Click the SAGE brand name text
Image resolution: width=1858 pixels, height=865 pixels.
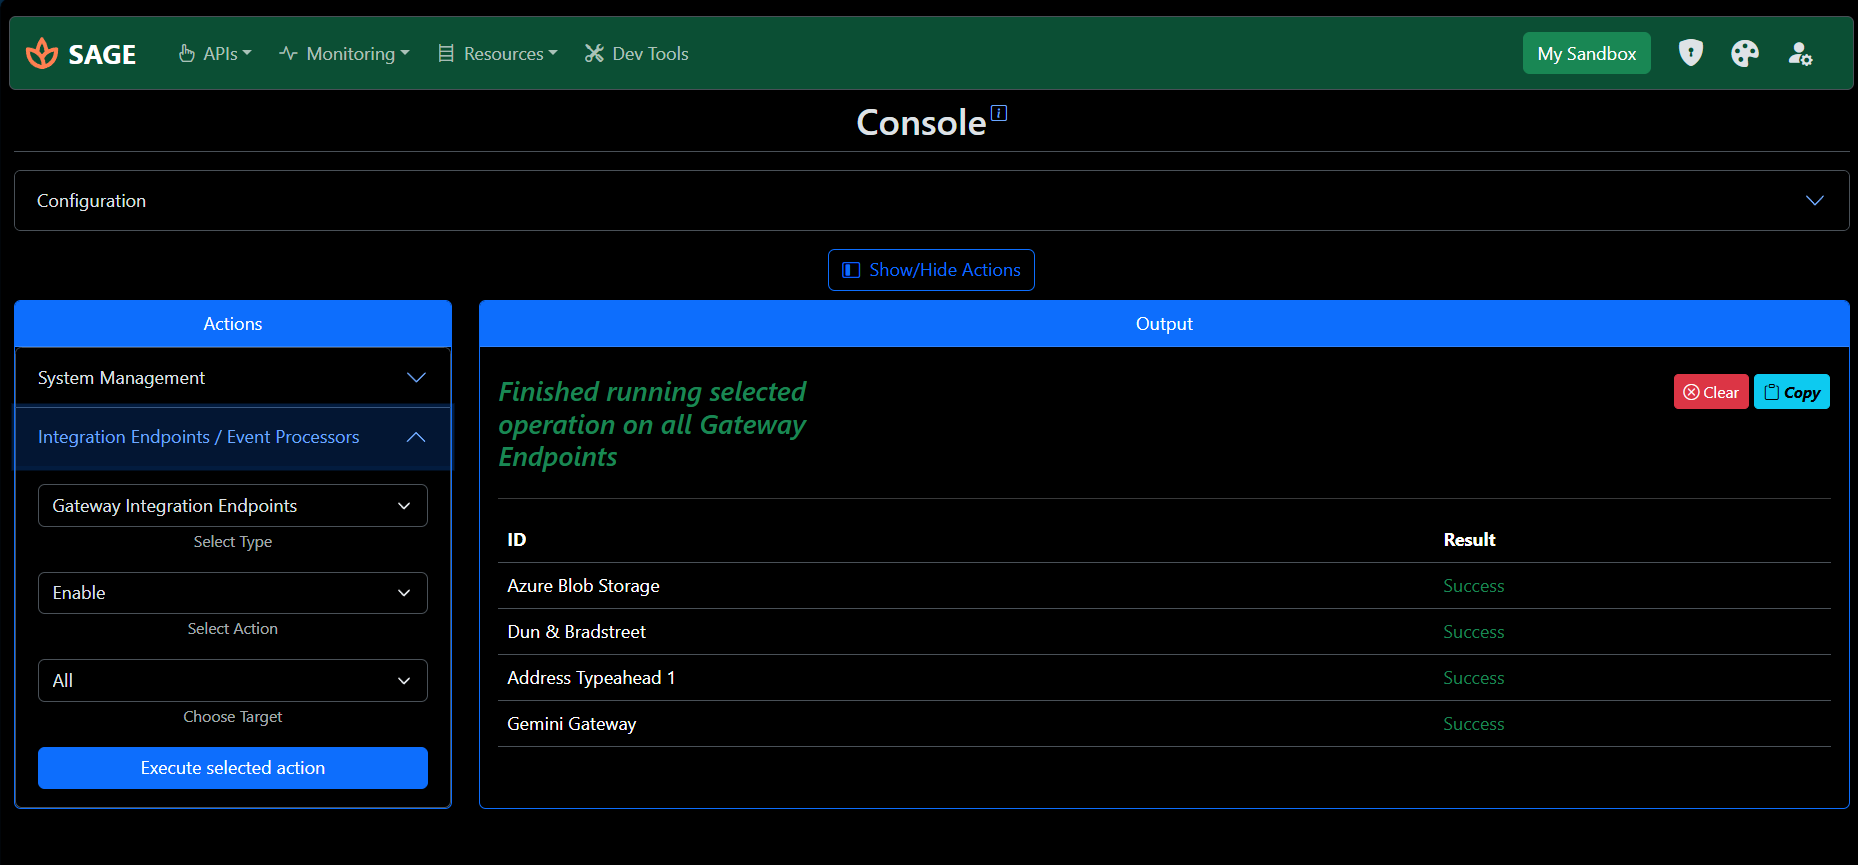(x=102, y=54)
